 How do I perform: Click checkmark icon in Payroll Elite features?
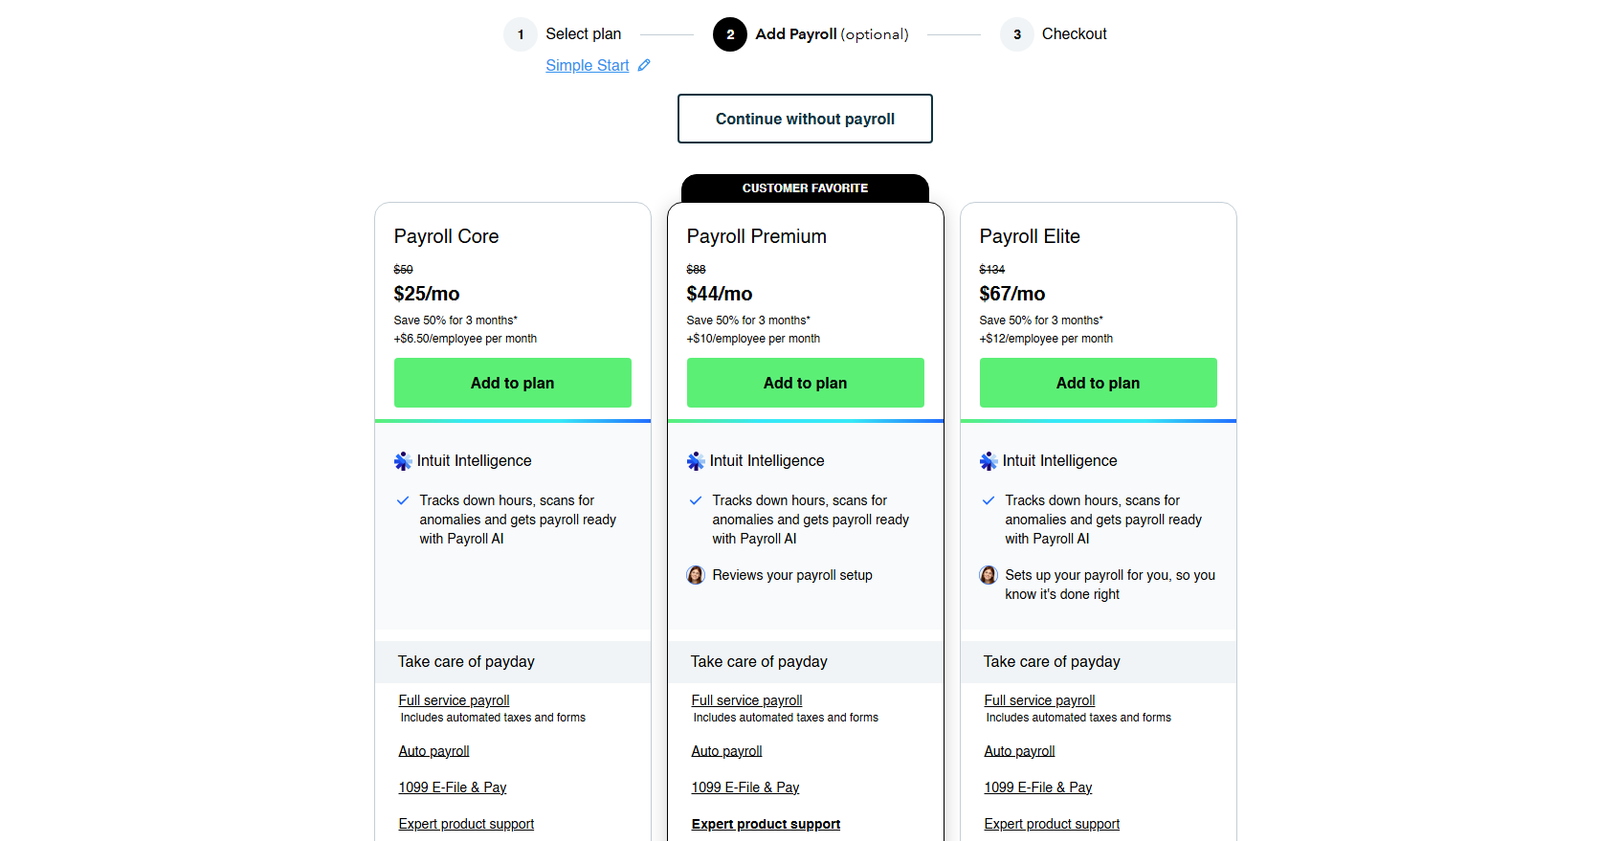pyautogui.click(x=989, y=500)
